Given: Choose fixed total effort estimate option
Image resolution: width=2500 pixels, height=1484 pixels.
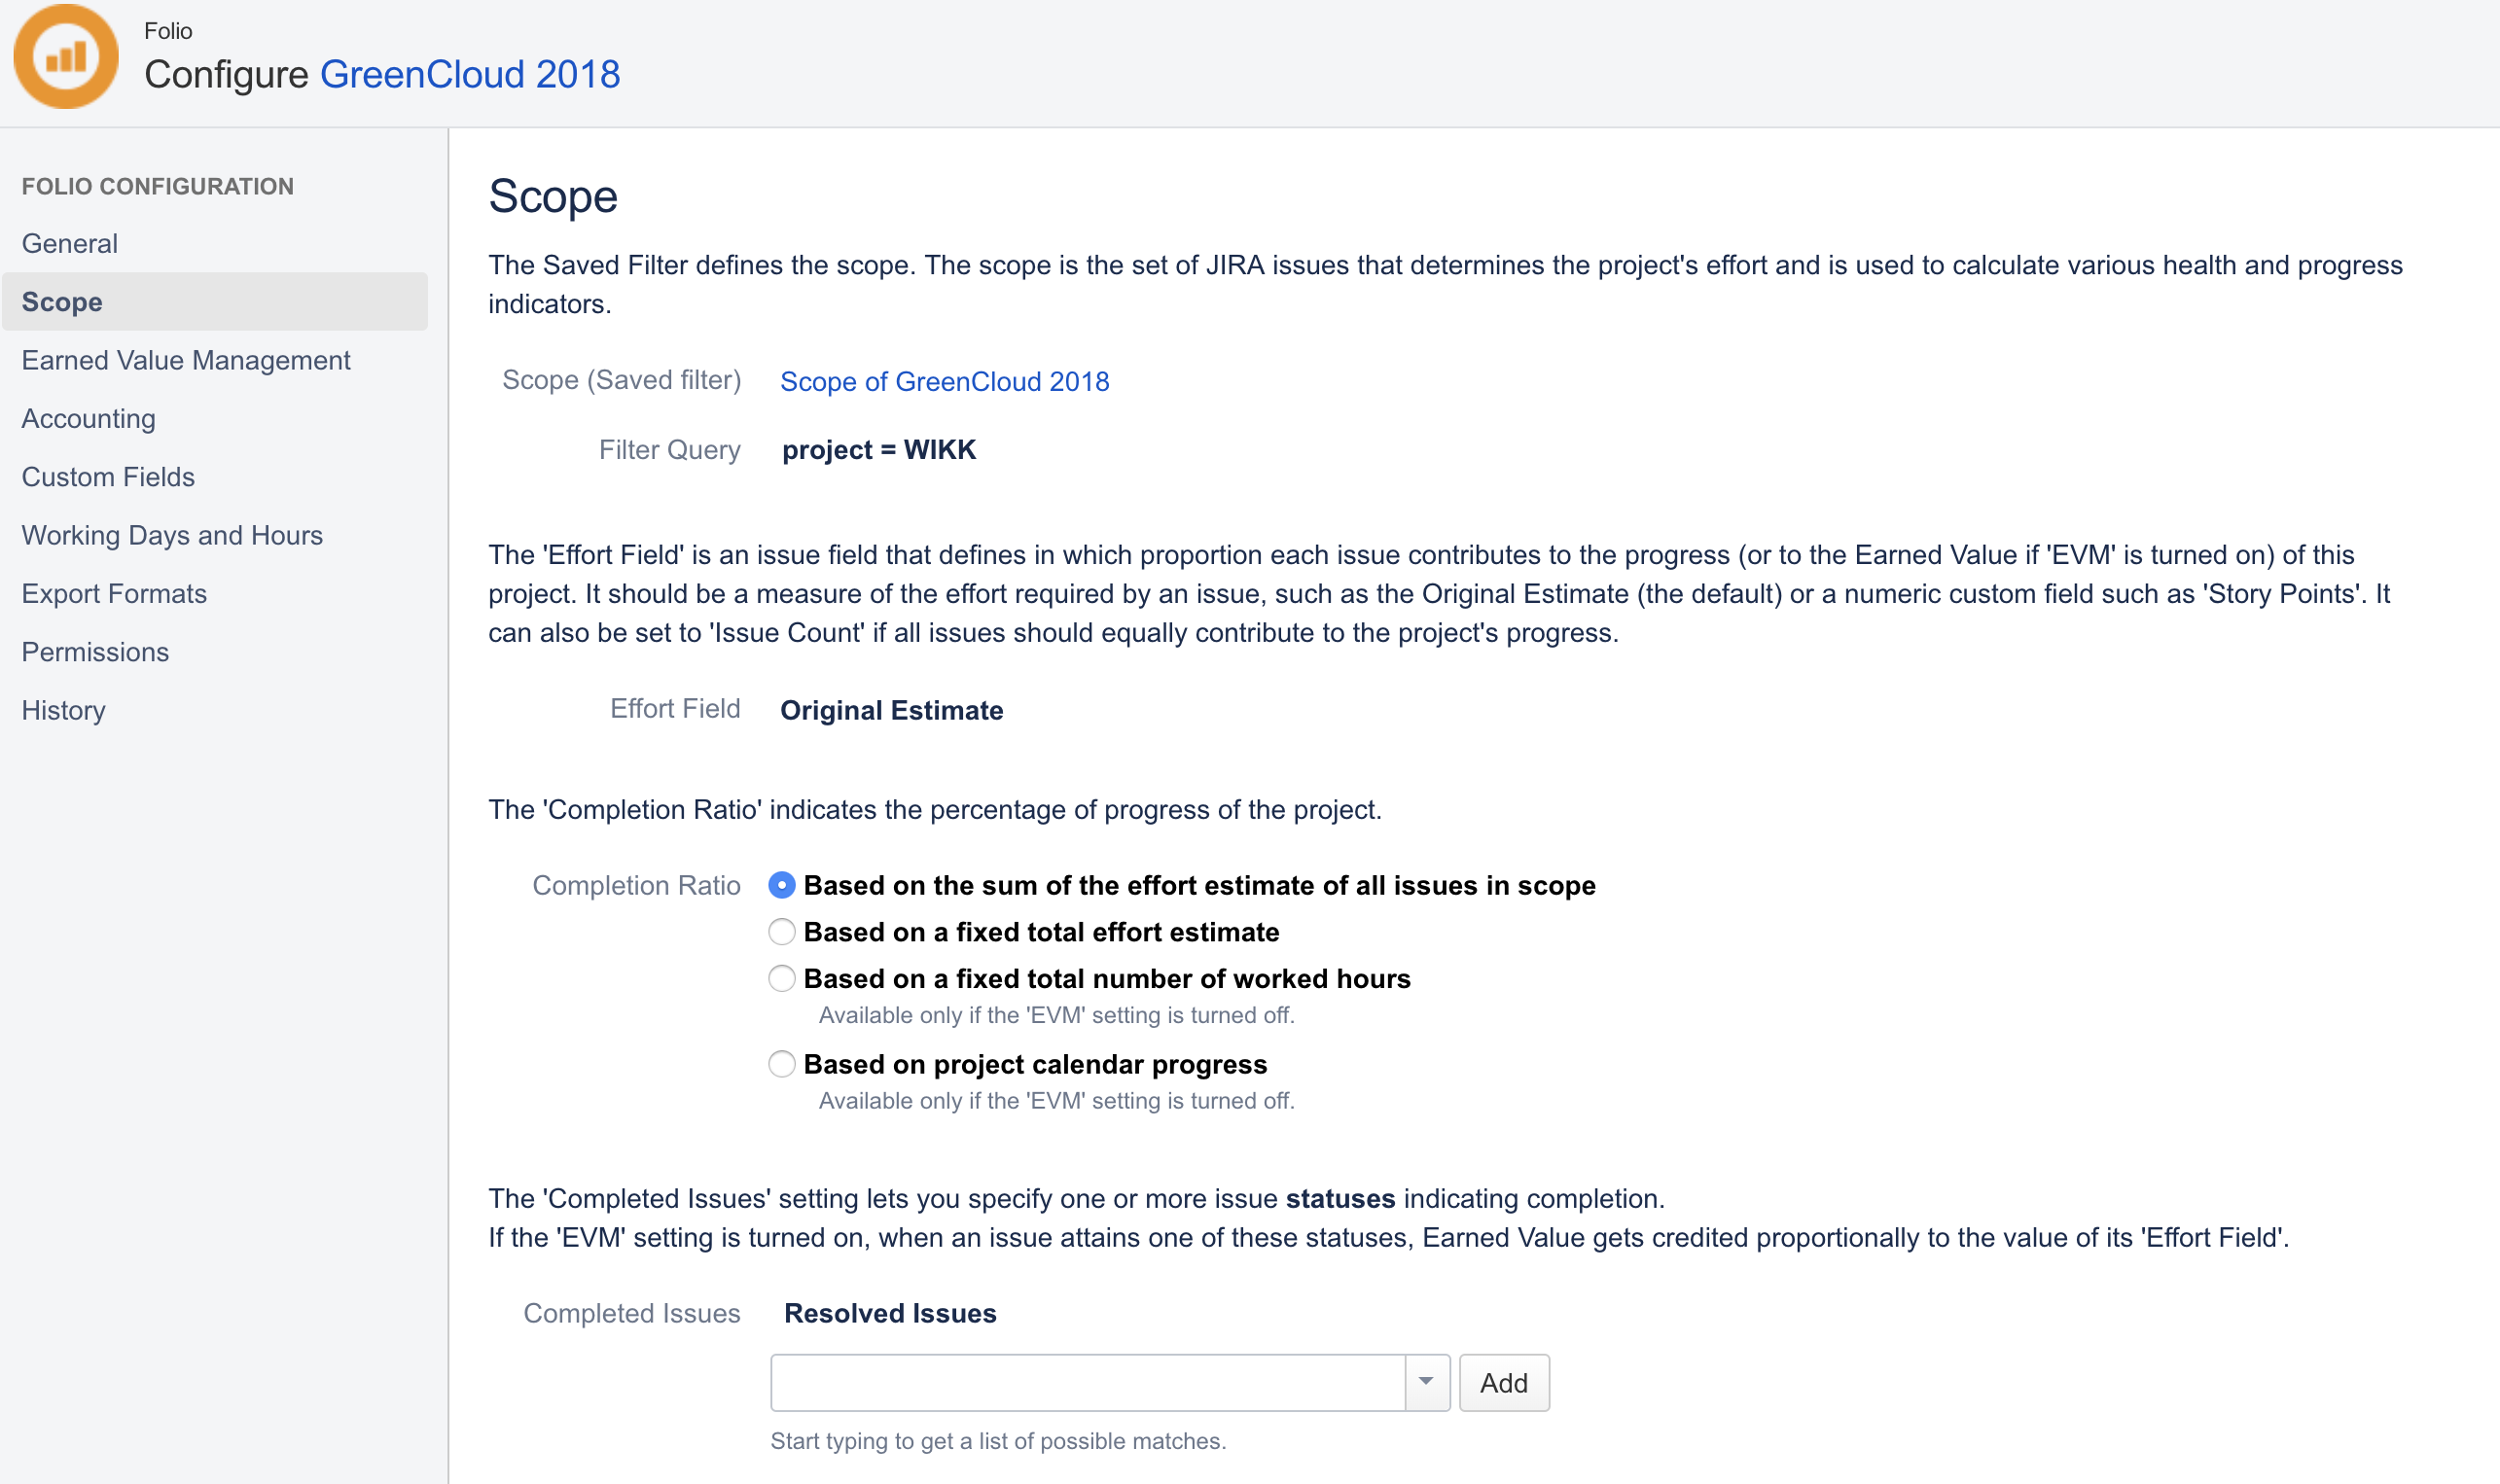Looking at the screenshot, I should click(782, 932).
